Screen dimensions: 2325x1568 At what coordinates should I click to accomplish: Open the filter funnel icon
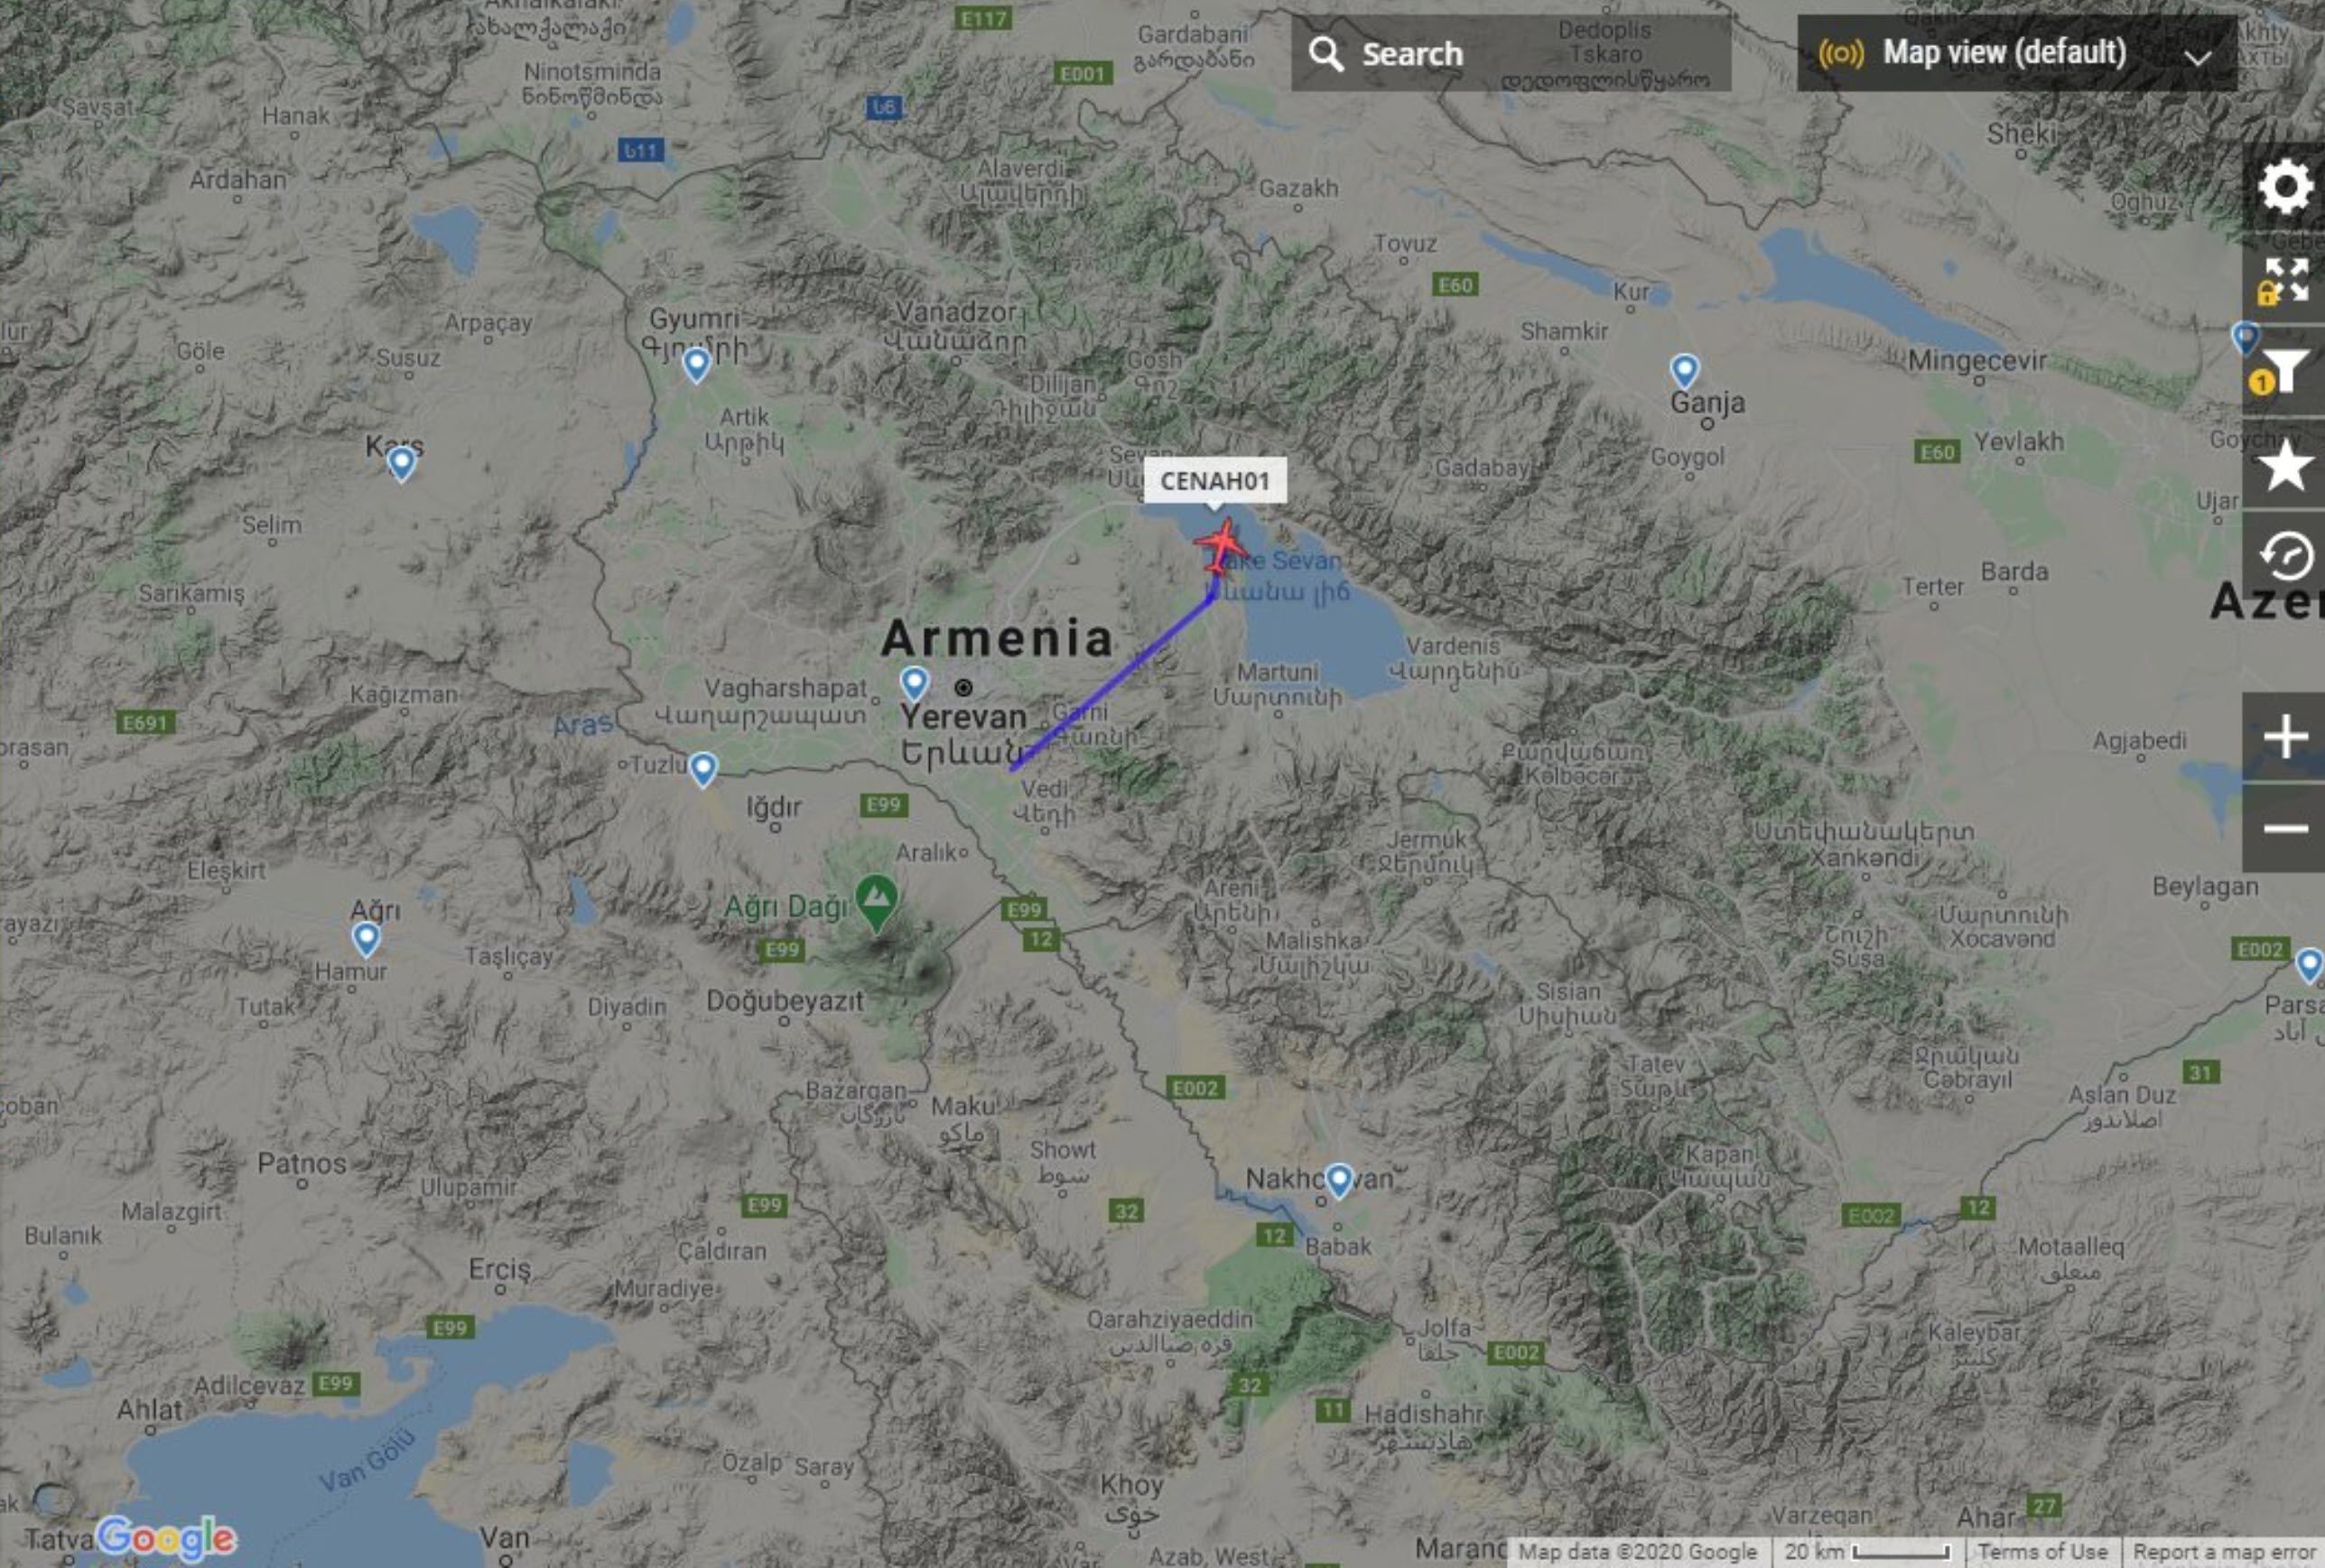point(2285,372)
